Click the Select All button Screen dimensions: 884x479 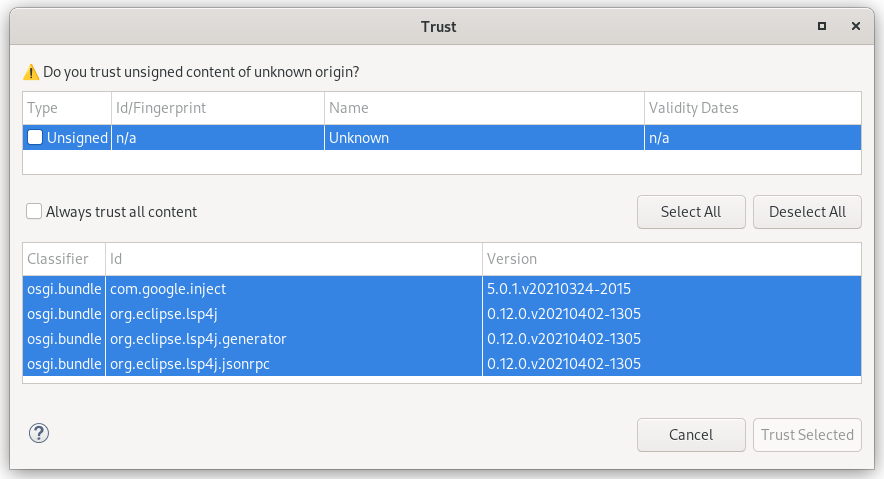691,212
